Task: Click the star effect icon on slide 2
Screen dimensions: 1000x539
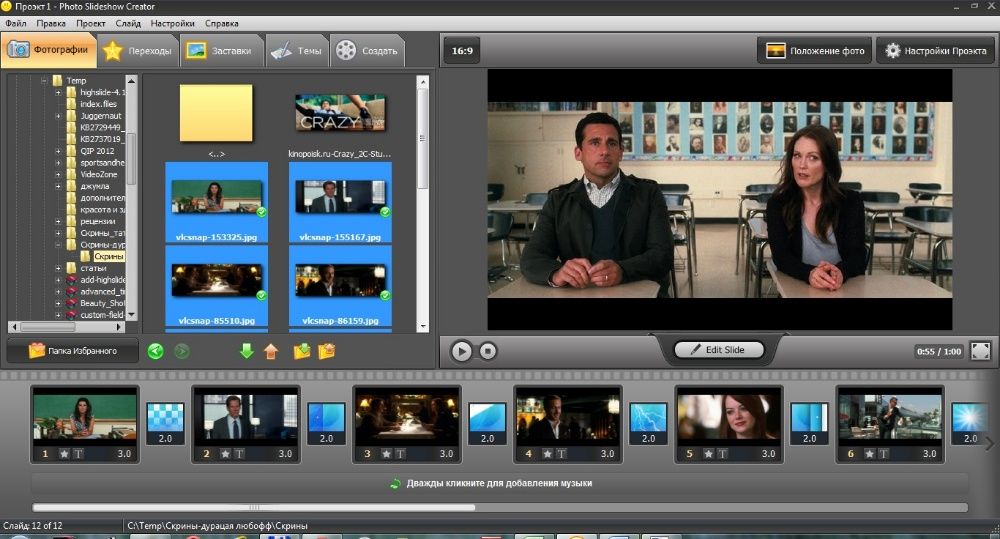Action: click(x=226, y=454)
